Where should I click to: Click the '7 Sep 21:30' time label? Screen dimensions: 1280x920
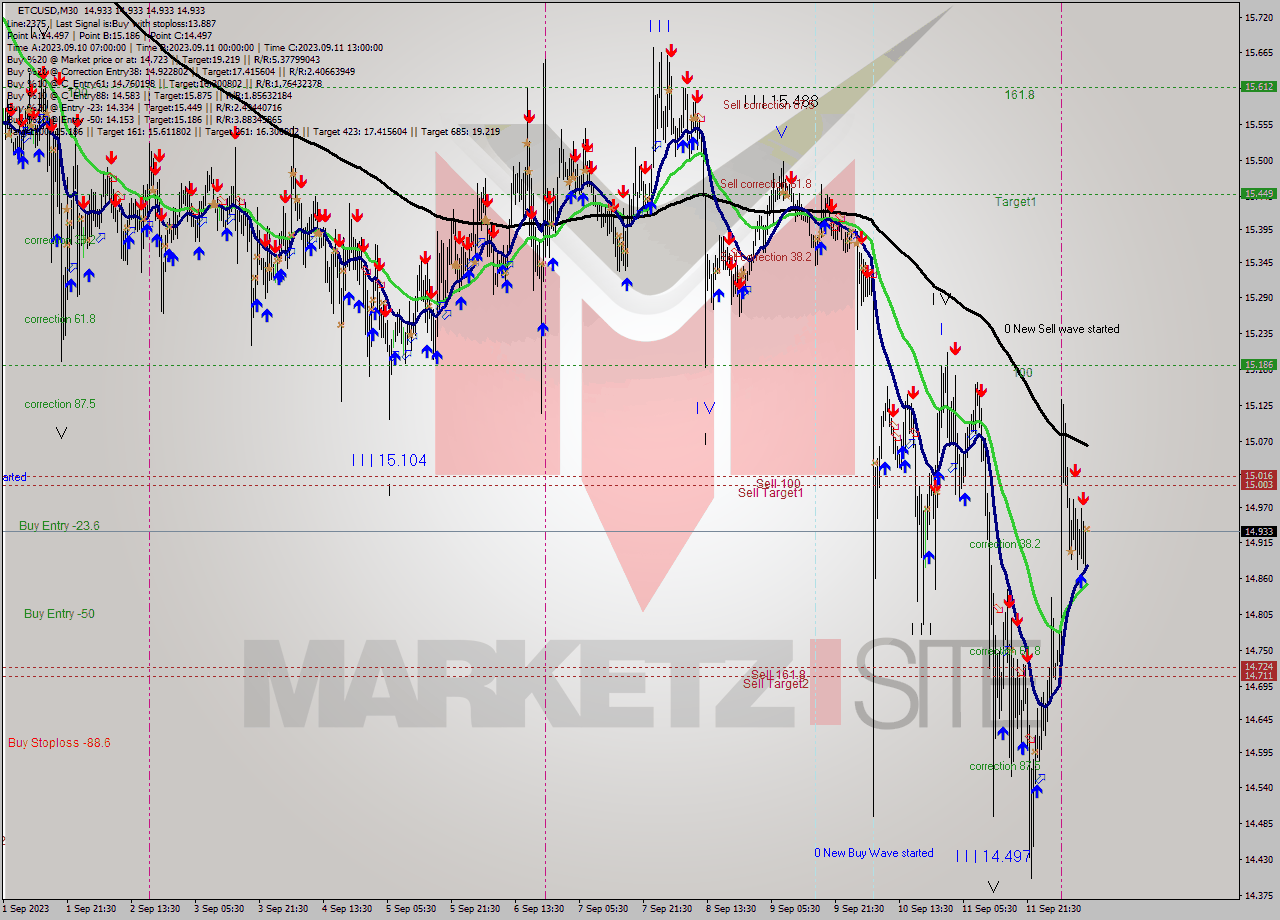(667, 909)
